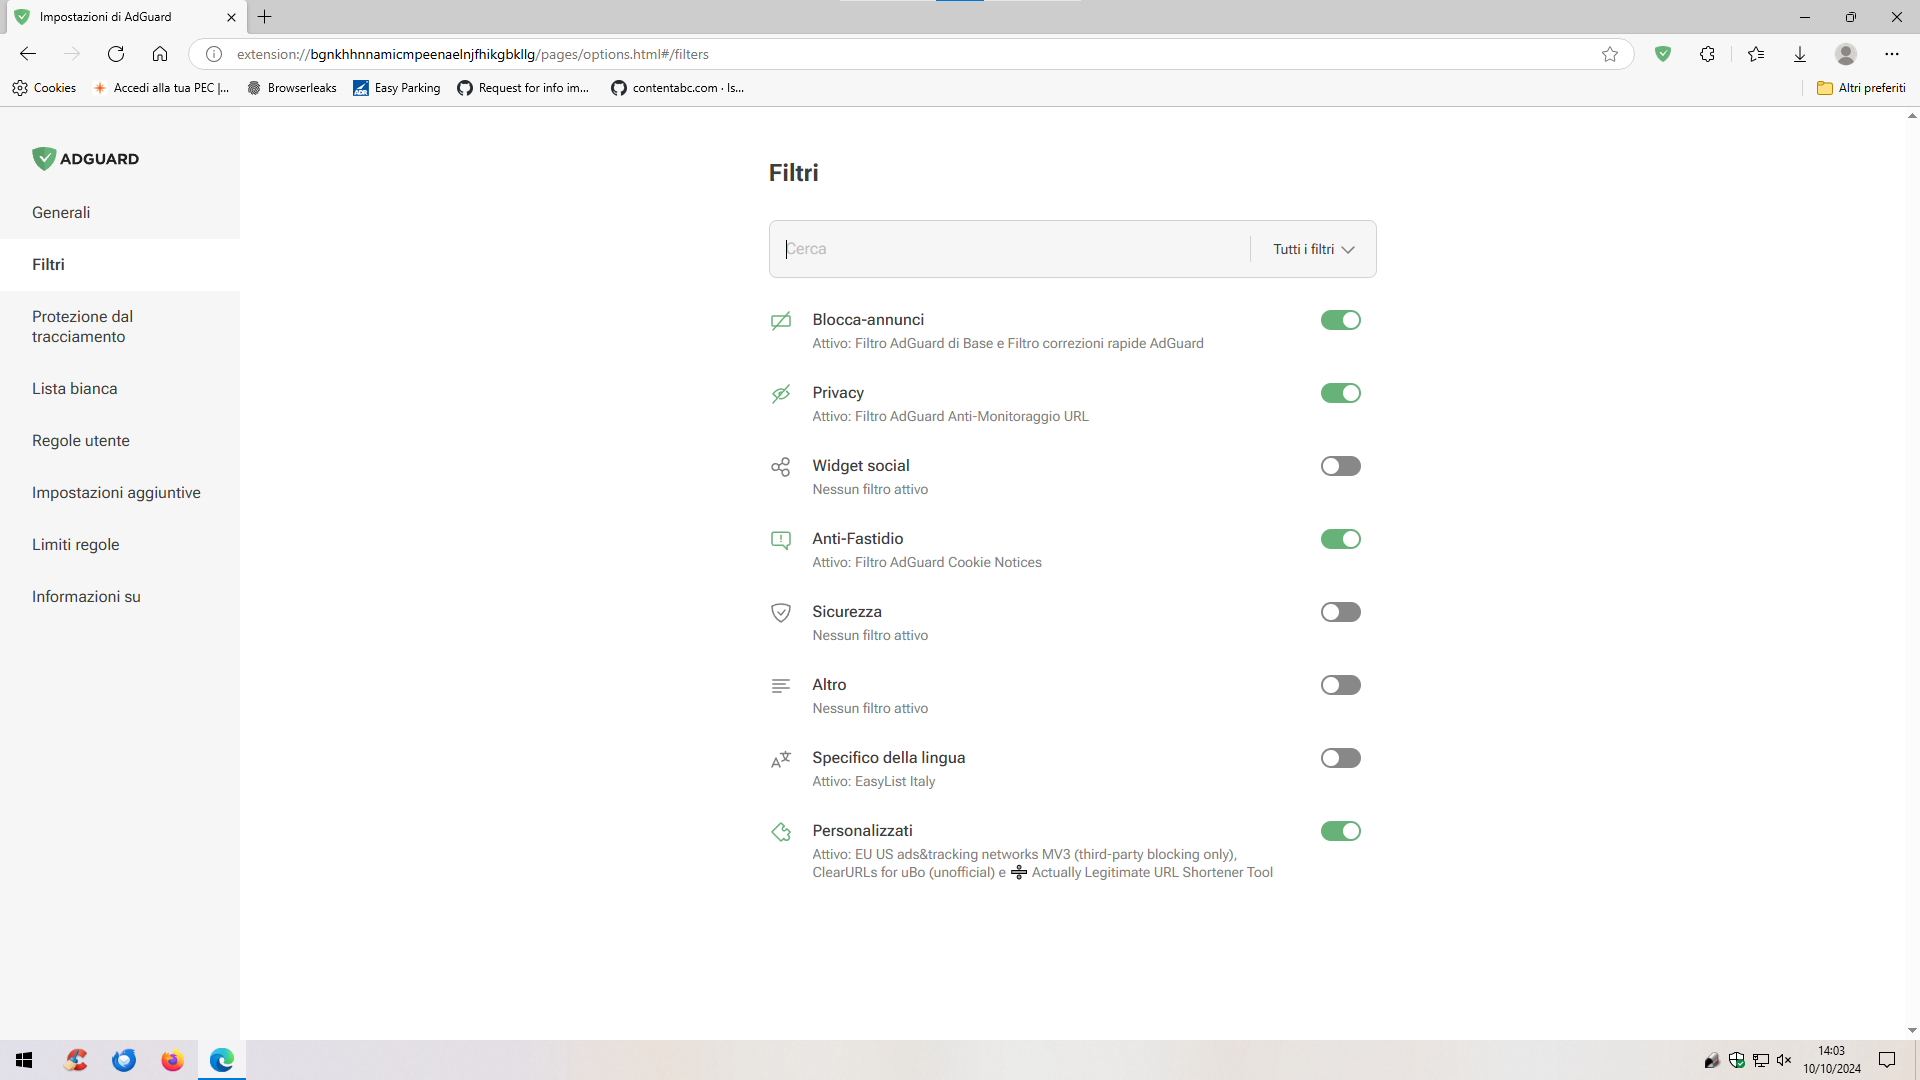Screen dimensions: 1920x1080
Task: Open the Cookies bookmark
Action: [x=44, y=88]
